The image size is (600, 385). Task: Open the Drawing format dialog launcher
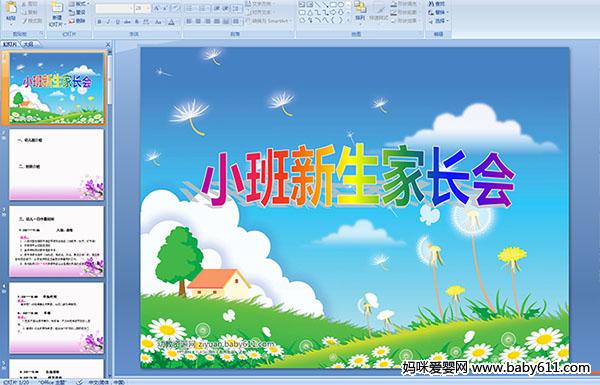(421, 34)
